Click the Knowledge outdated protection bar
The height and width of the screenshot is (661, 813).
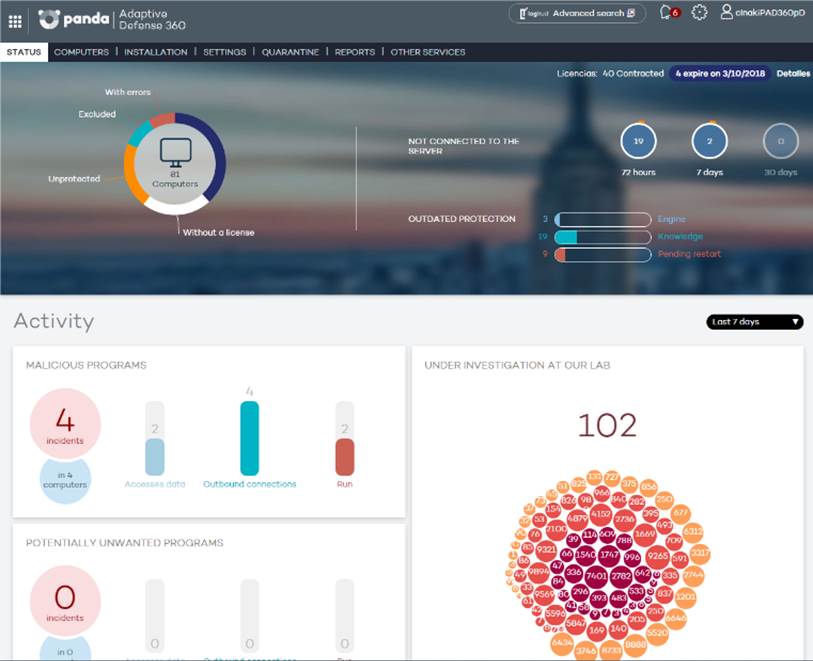coord(602,237)
